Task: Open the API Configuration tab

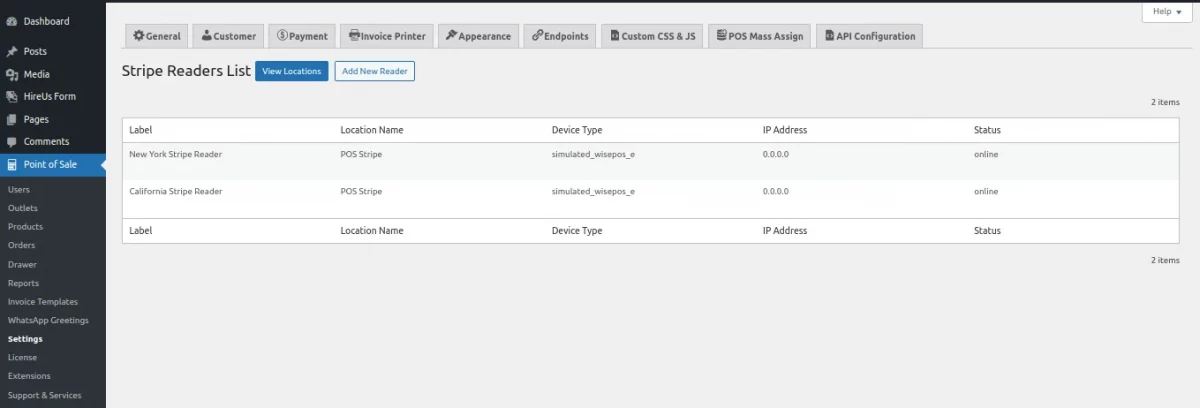Action: pos(869,36)
